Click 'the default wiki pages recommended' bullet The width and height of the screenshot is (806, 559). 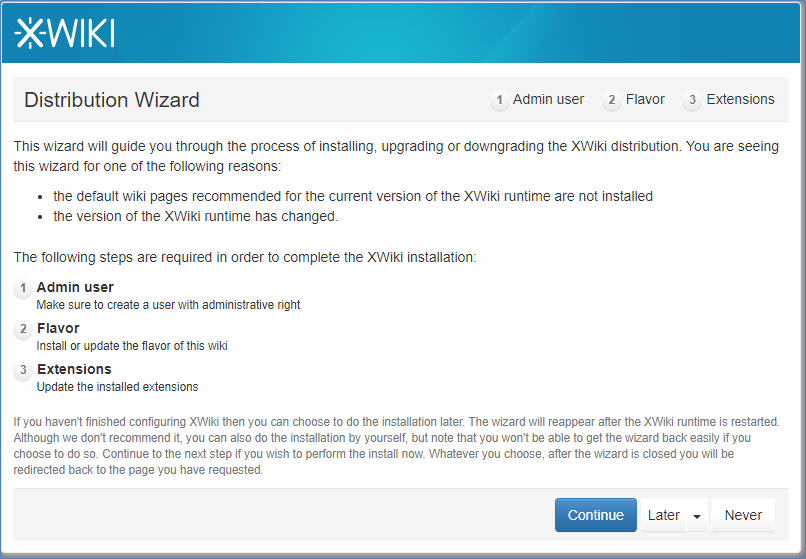[x=353, y=196]
